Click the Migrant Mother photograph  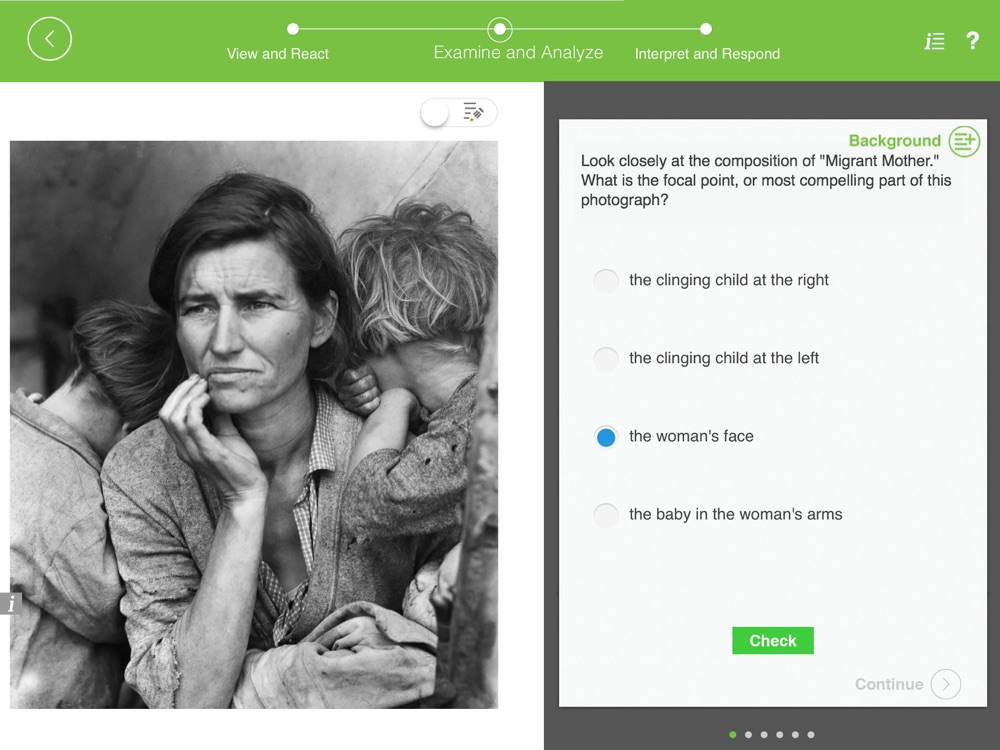[254, 425]
